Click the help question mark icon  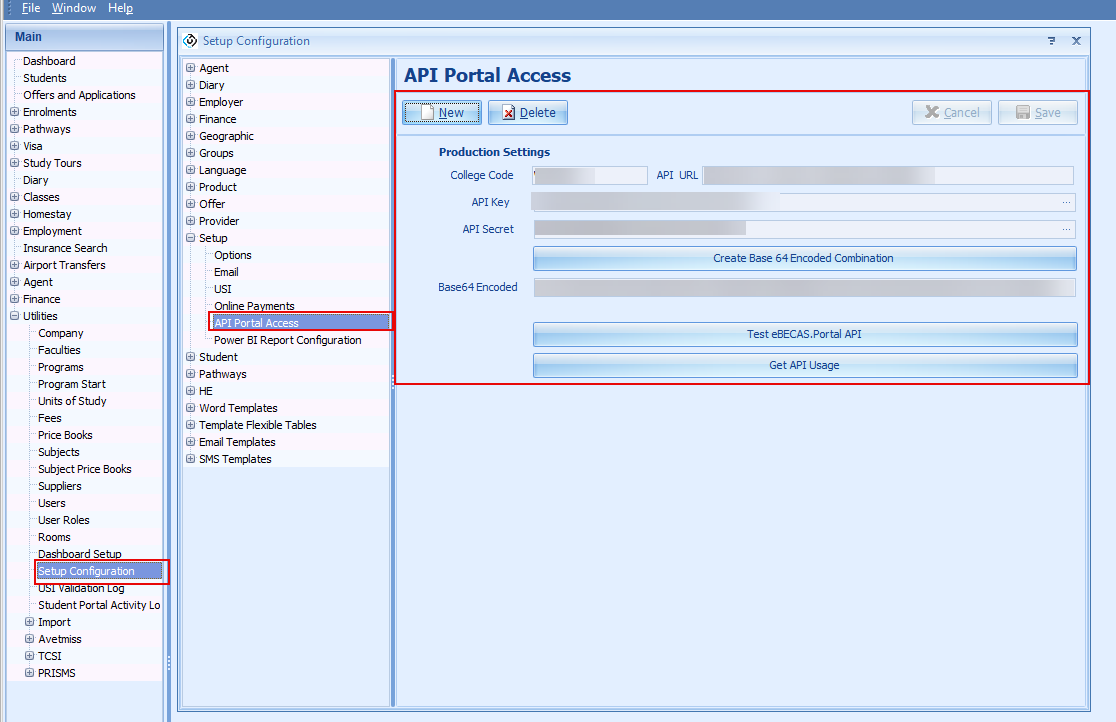click(1051, 41)
